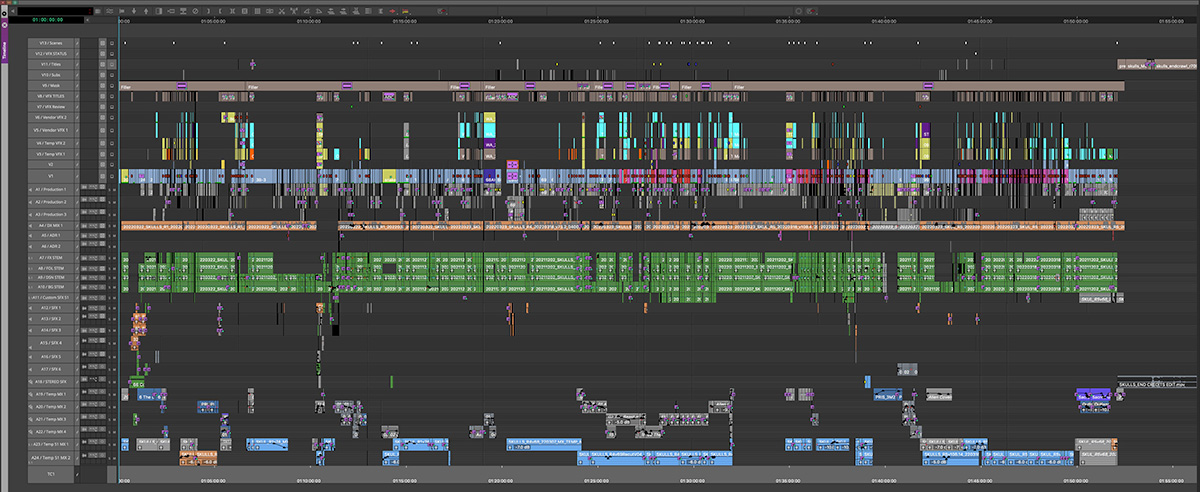Select the V8 / VFX TITLES track

click(51, 96)
